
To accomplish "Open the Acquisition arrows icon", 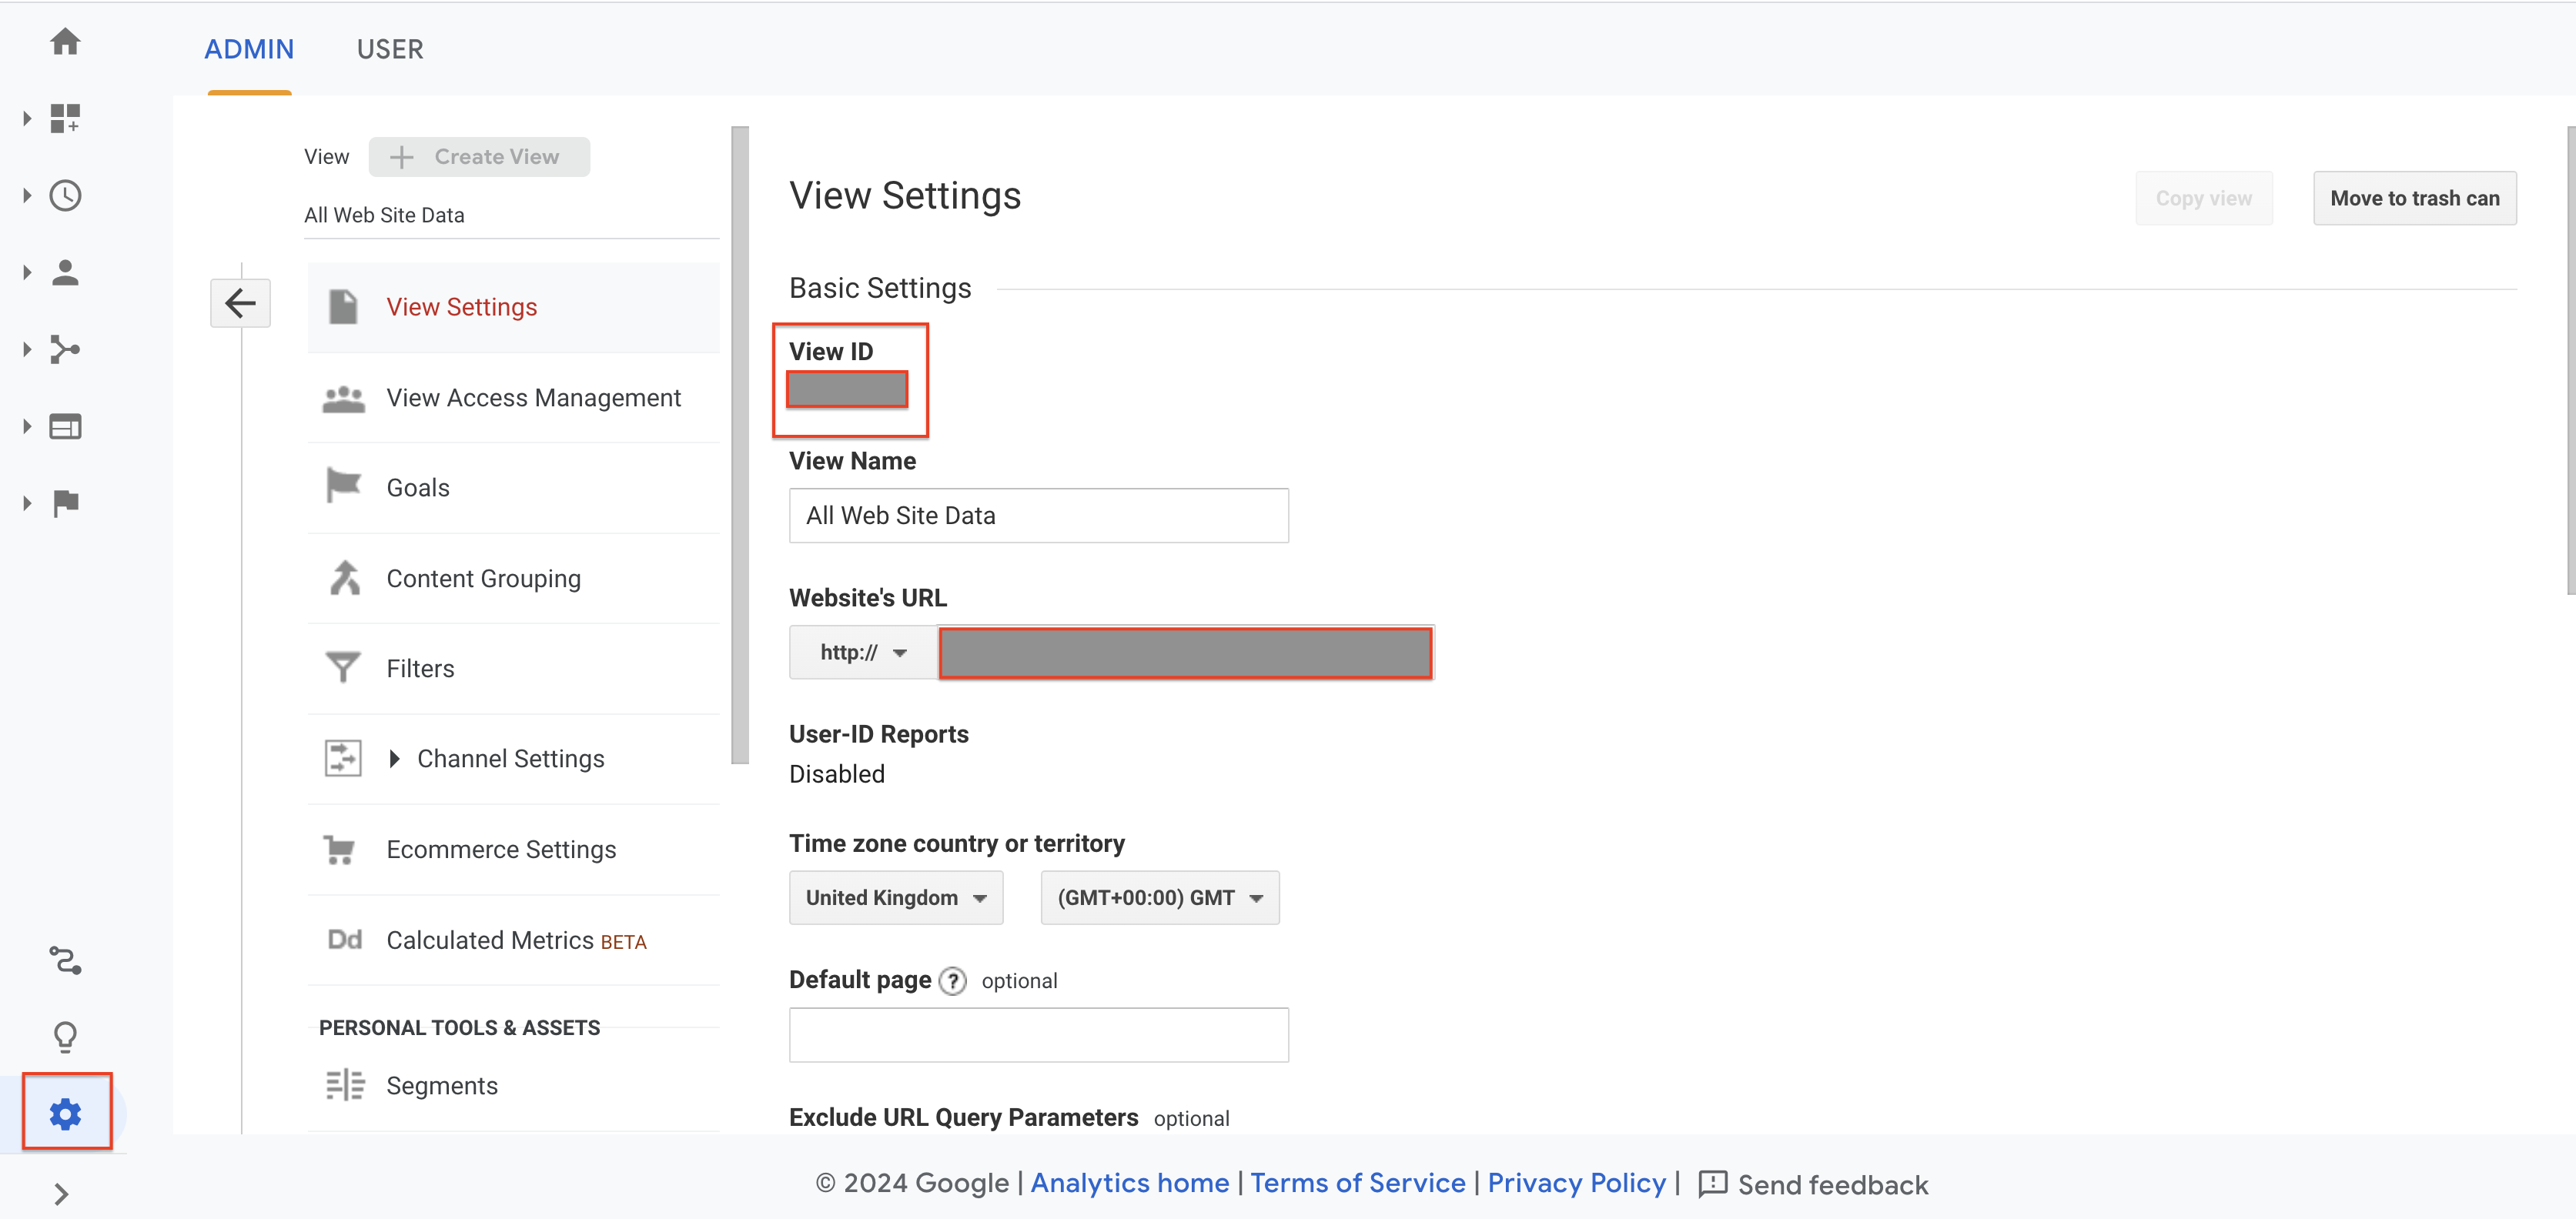I will (x=65, y=350).
